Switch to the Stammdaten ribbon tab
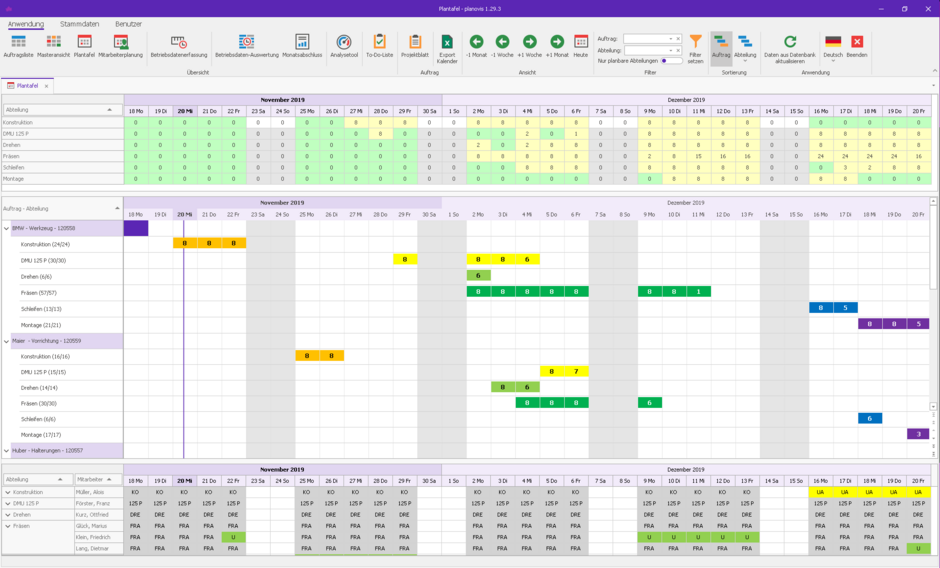 coord(79,23)
